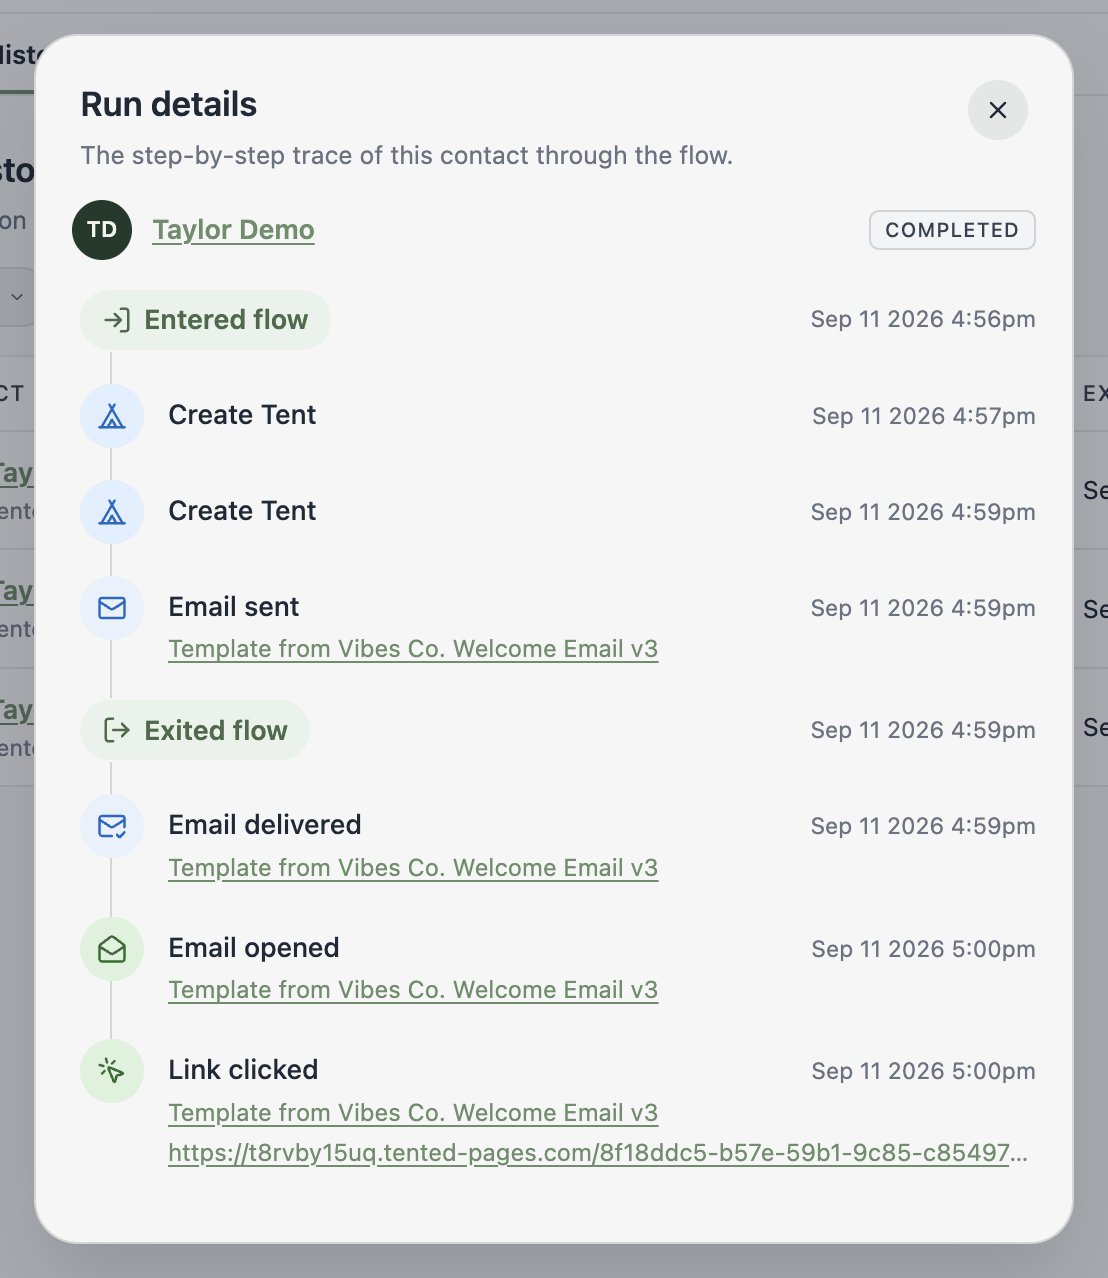Click the Email delivered envelope icon
The height and width of the screenshot is (1278, 1108).
112,826
